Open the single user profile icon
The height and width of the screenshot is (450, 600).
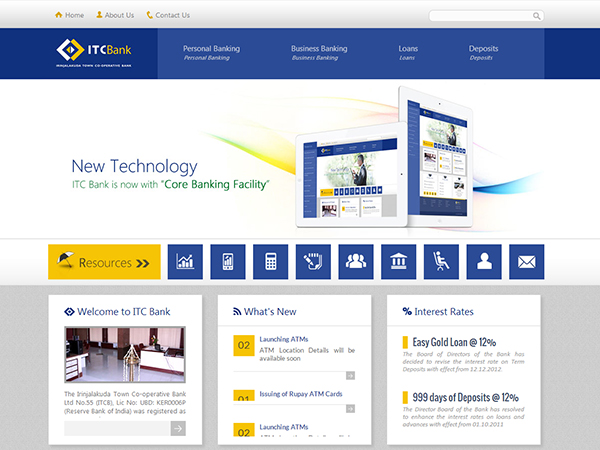coord(484,262)
